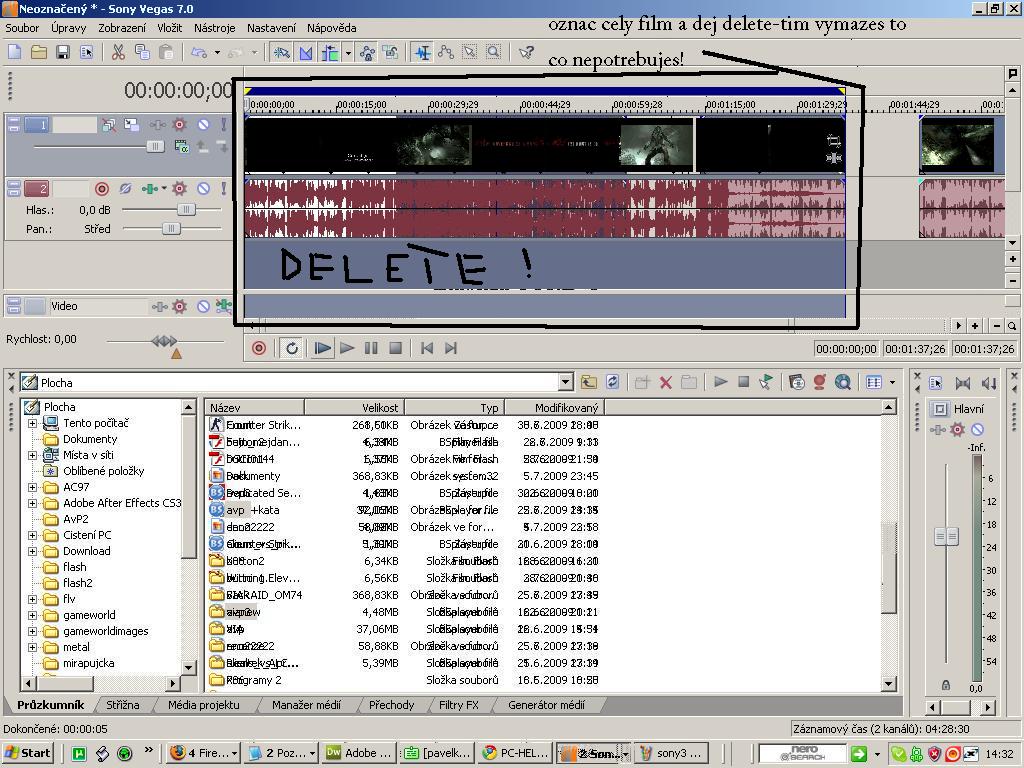Open track FX on video track 1
1024x768 pixels.
coord(180,125)
